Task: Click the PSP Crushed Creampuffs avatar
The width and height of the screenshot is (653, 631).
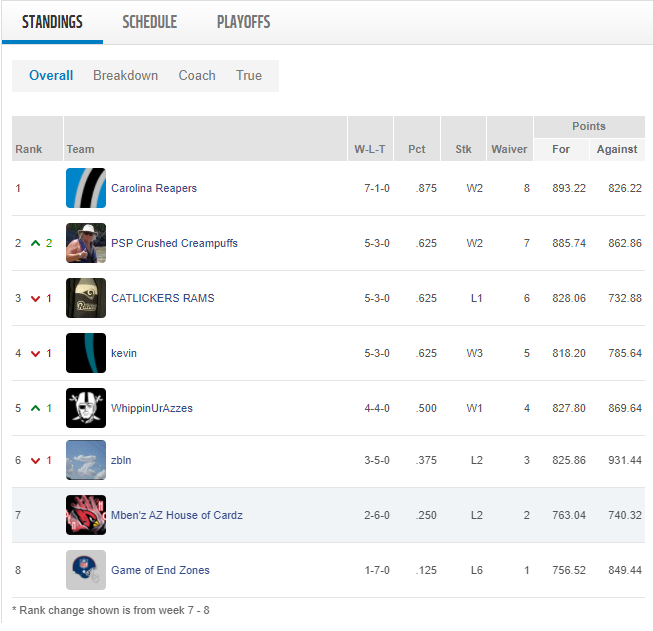Action: [86, 243]
